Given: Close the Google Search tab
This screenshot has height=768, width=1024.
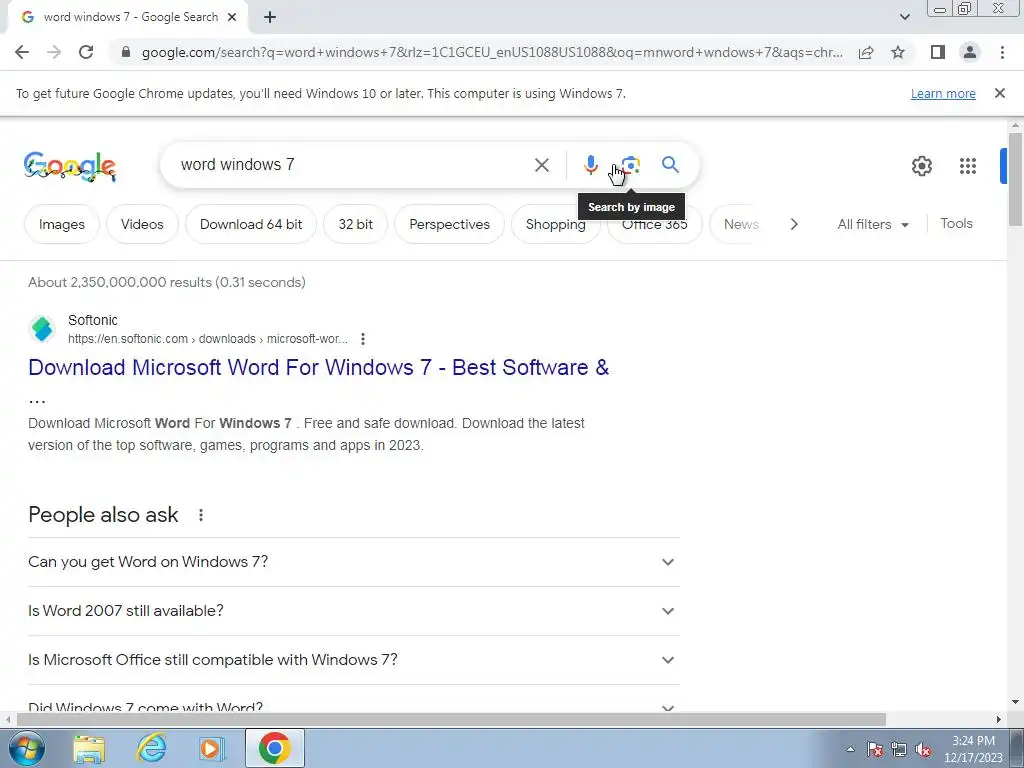Looking at the screenshot, I should click(232, 18).
